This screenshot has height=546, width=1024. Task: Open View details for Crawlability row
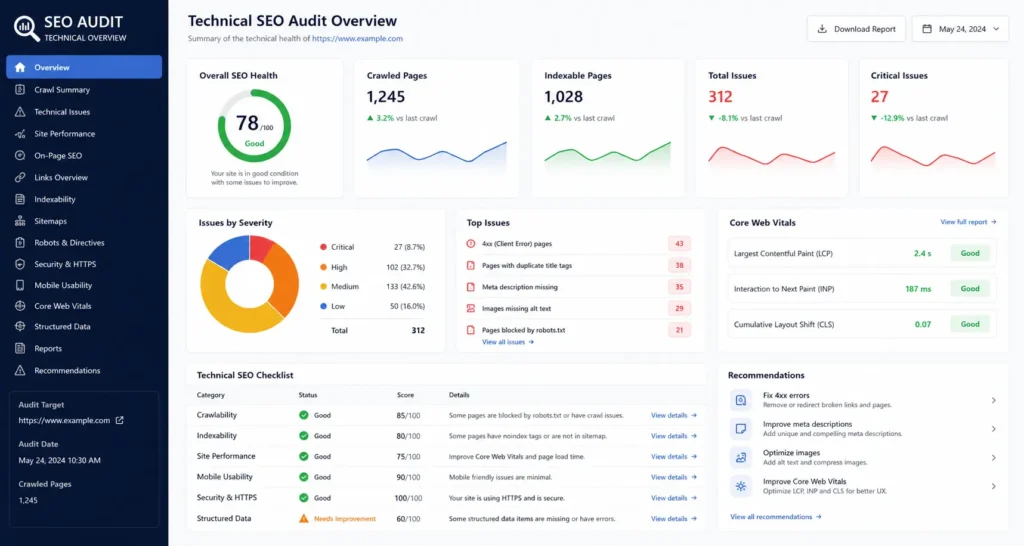tap(673, 415)
